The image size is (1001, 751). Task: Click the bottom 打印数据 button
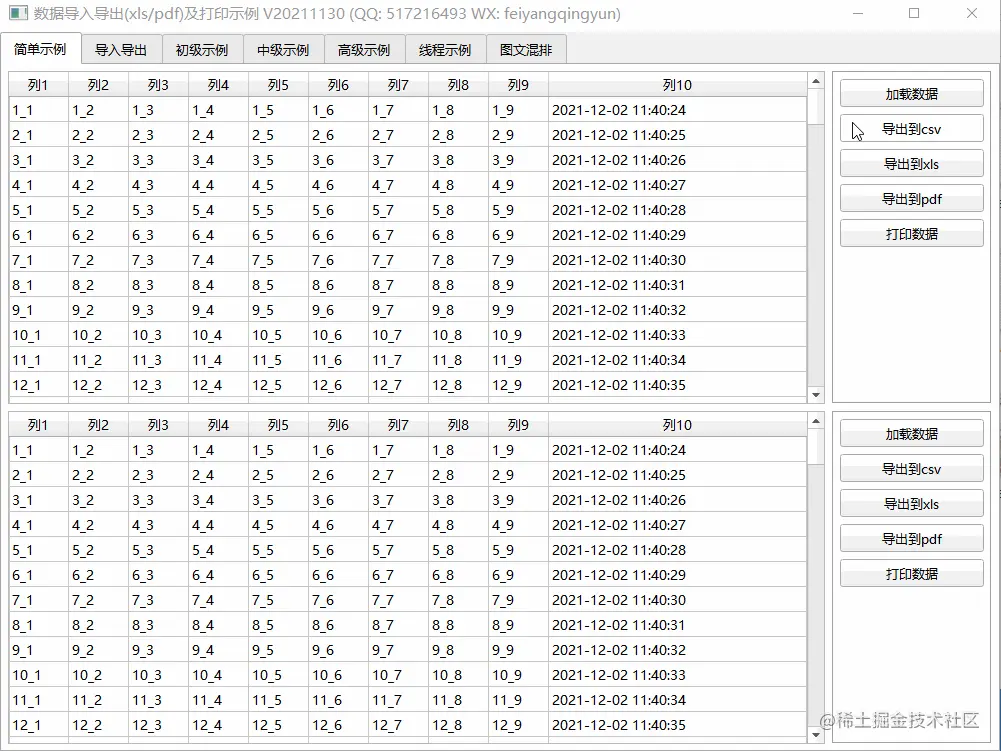click(x=910, y=573)
